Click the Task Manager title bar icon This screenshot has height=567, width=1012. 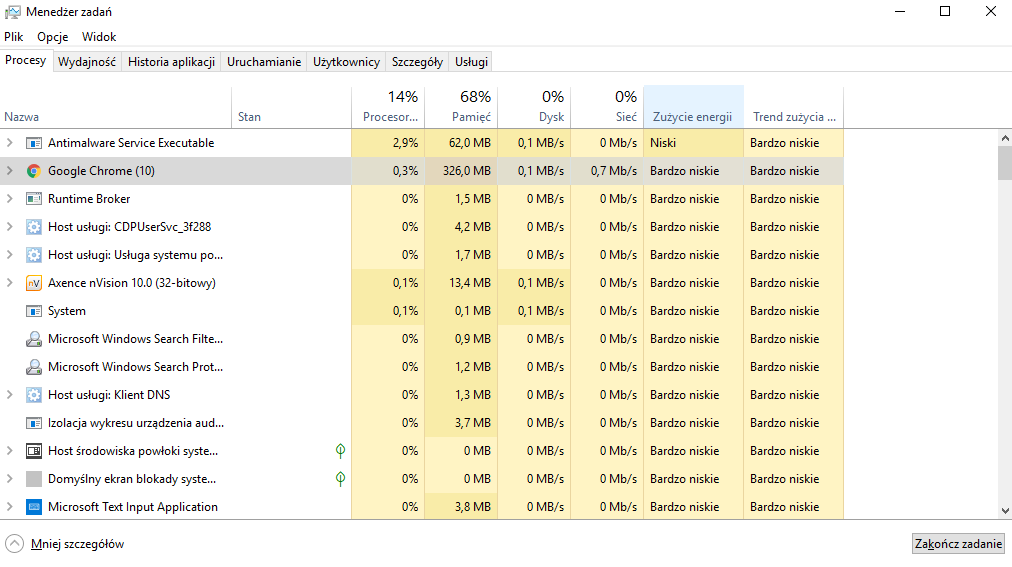pyautogui.click(x=12, y=12)
